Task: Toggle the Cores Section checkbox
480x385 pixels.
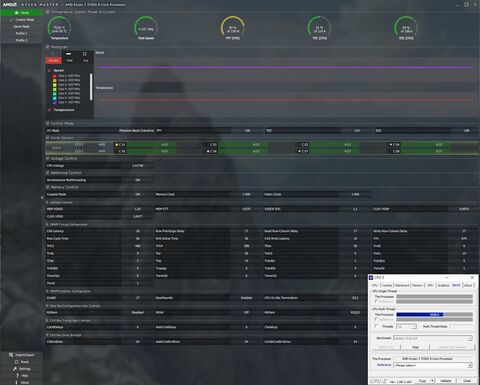Action: (x=48, y=138)
